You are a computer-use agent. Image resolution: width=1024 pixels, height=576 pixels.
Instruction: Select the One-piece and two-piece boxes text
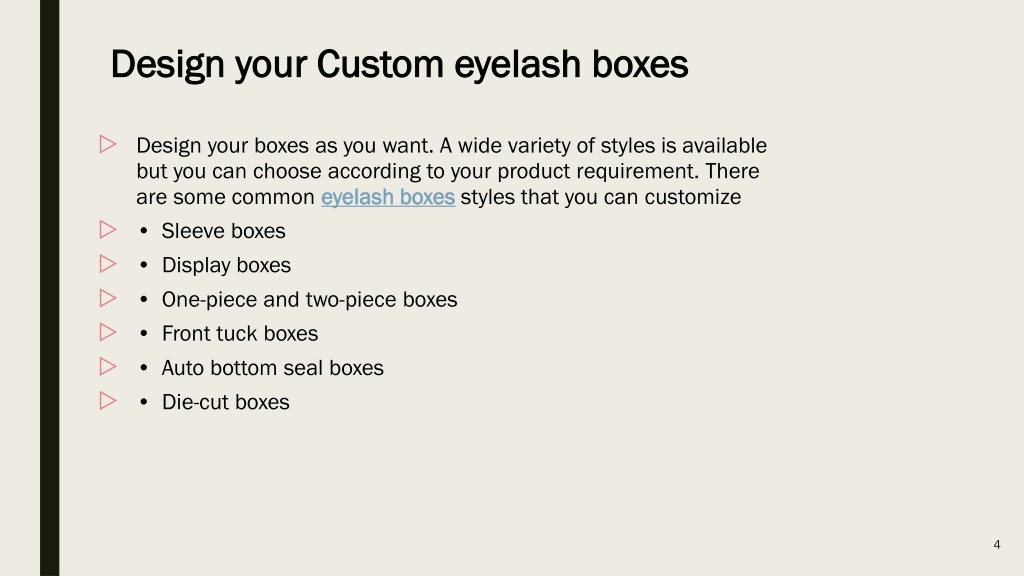(x=309, y=300)
